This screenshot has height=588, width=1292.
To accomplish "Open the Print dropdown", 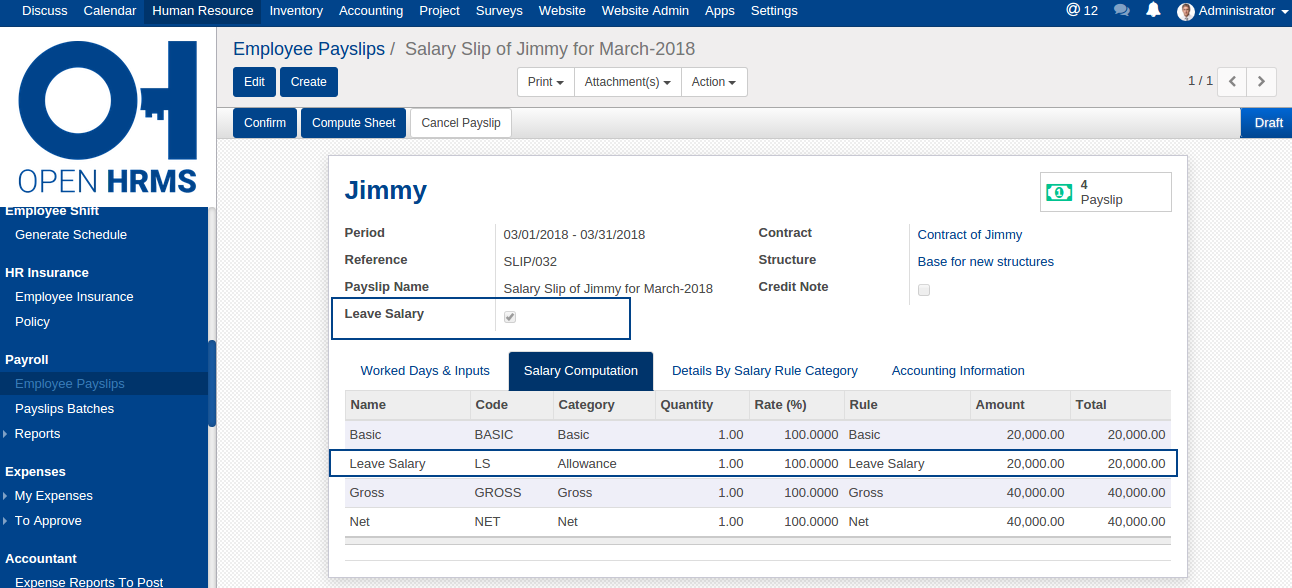I will tap(545, 82).
